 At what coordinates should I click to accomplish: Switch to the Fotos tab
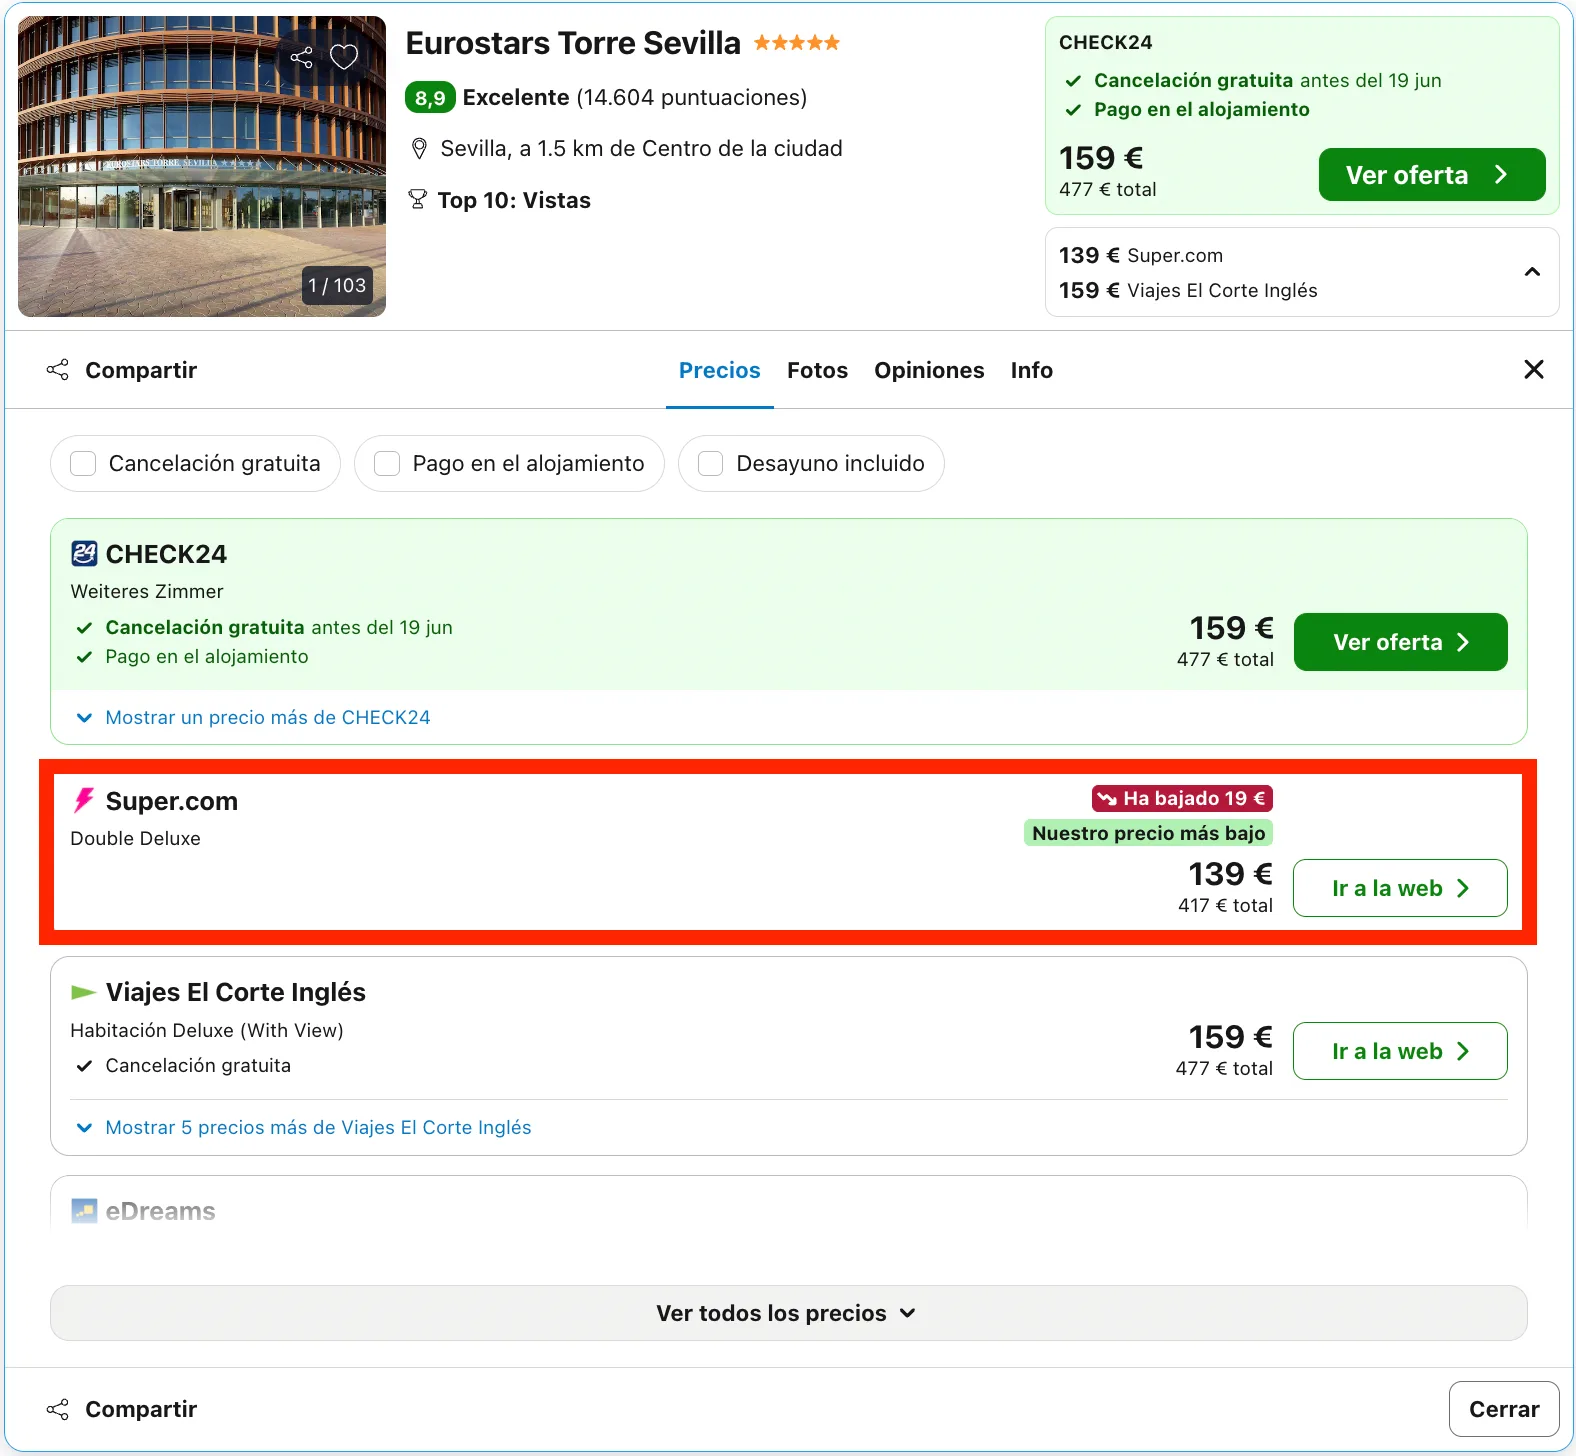tap(817, 370)
